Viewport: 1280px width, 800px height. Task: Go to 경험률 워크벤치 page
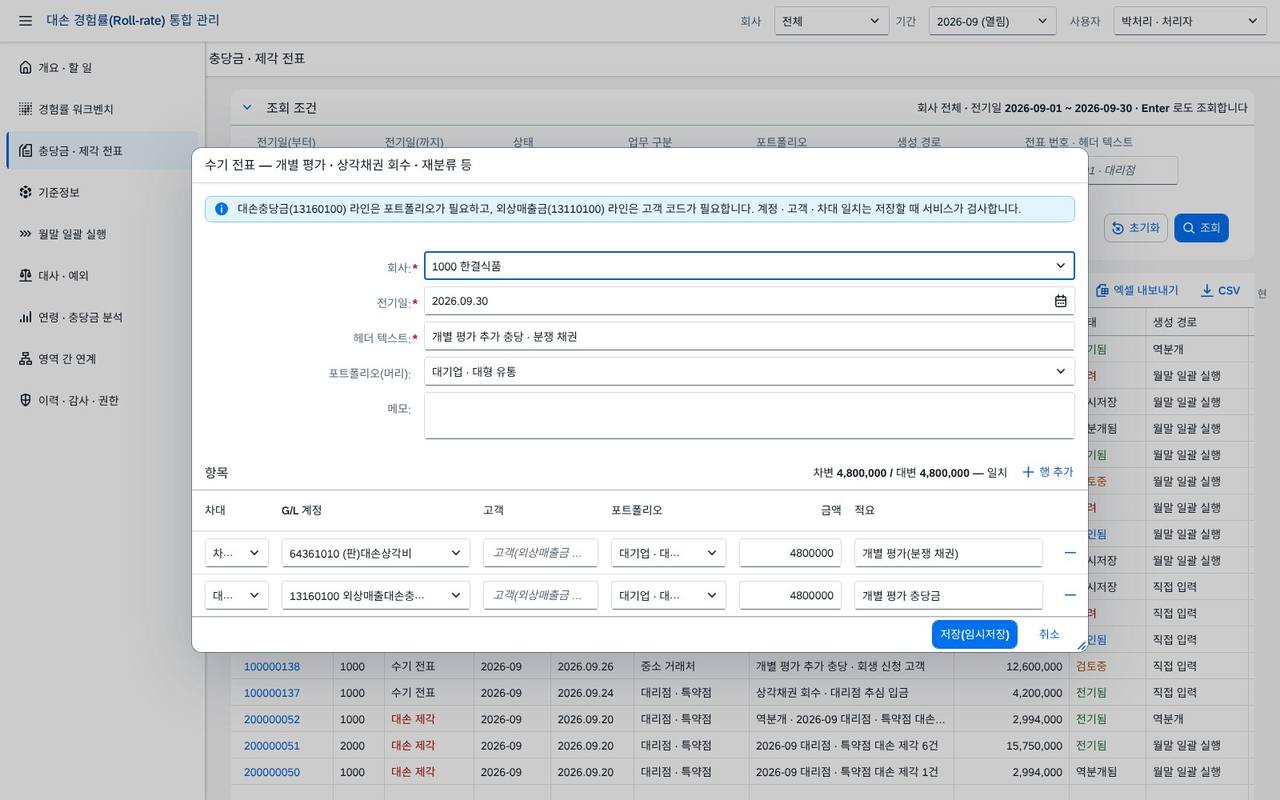click(102, 109)
